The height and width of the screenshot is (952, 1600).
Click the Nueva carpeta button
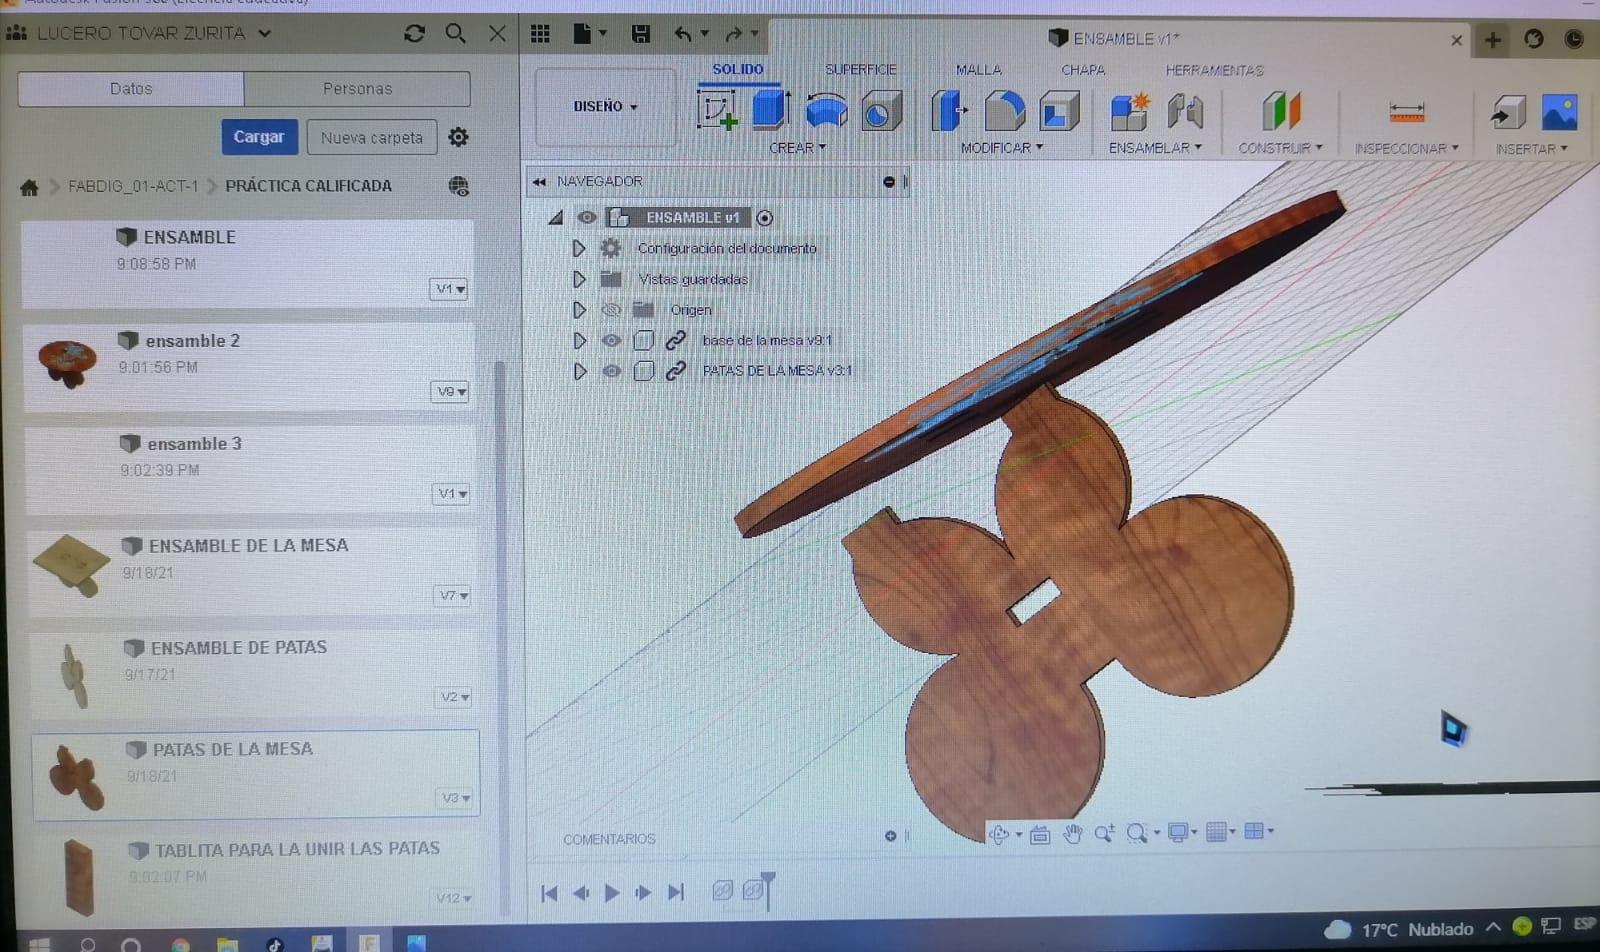(372, 138)
